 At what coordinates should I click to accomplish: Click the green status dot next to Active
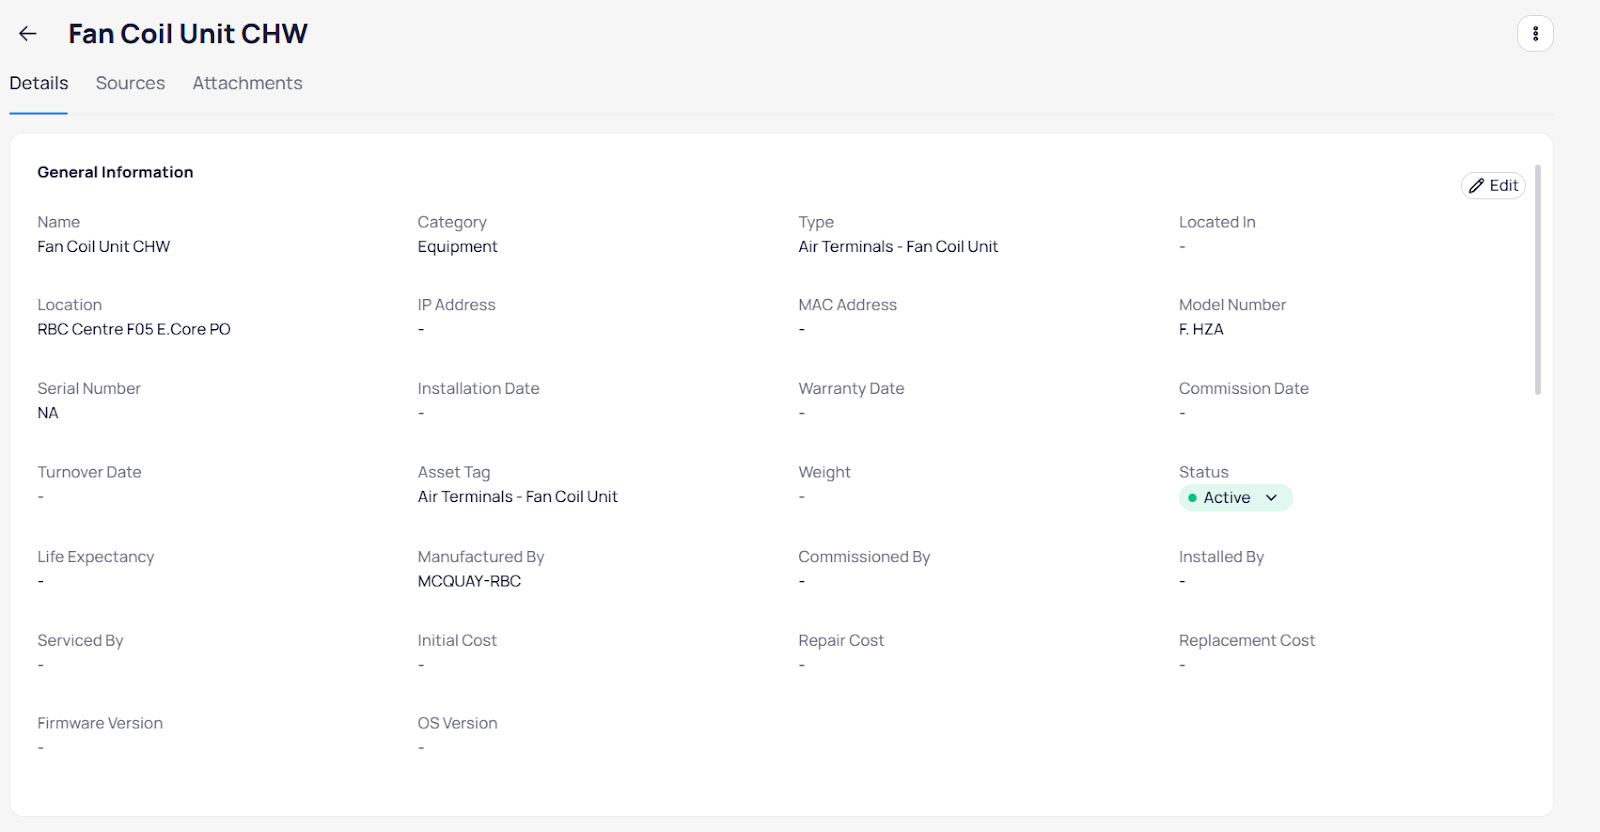coord(1192,498)
